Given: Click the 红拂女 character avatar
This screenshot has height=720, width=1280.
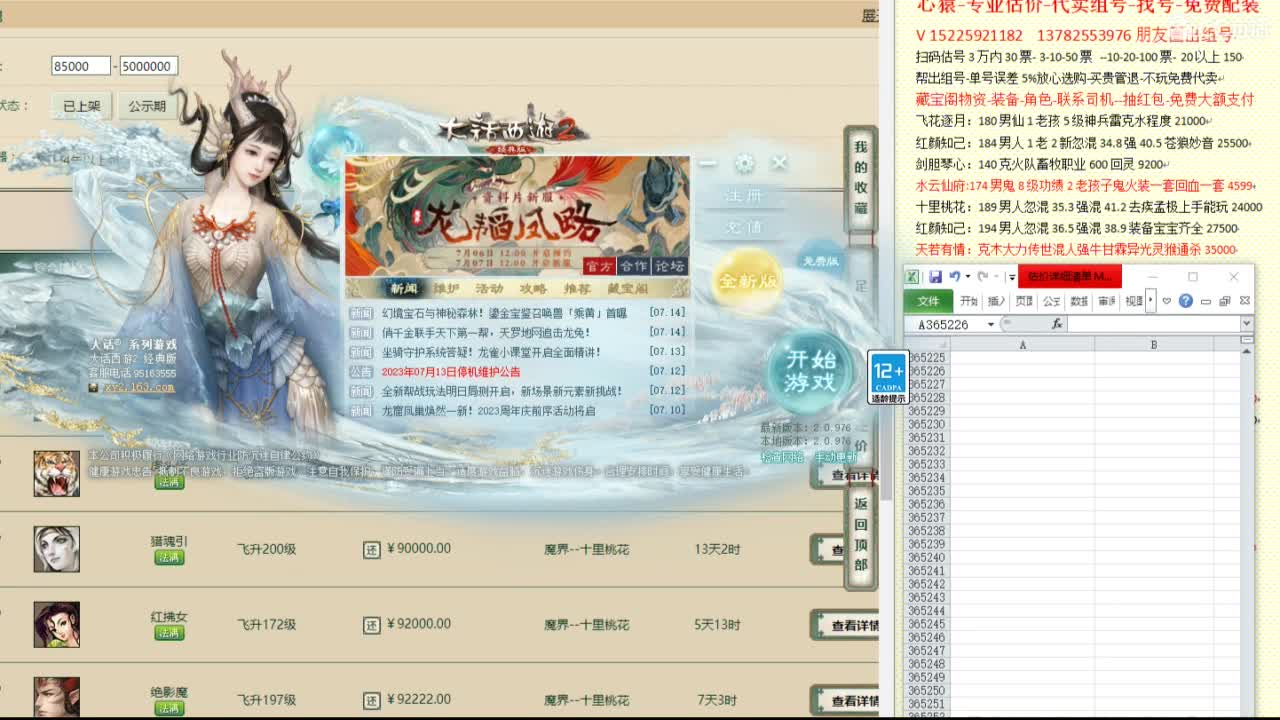Looking at the screenshot, I should click(57, 625).
